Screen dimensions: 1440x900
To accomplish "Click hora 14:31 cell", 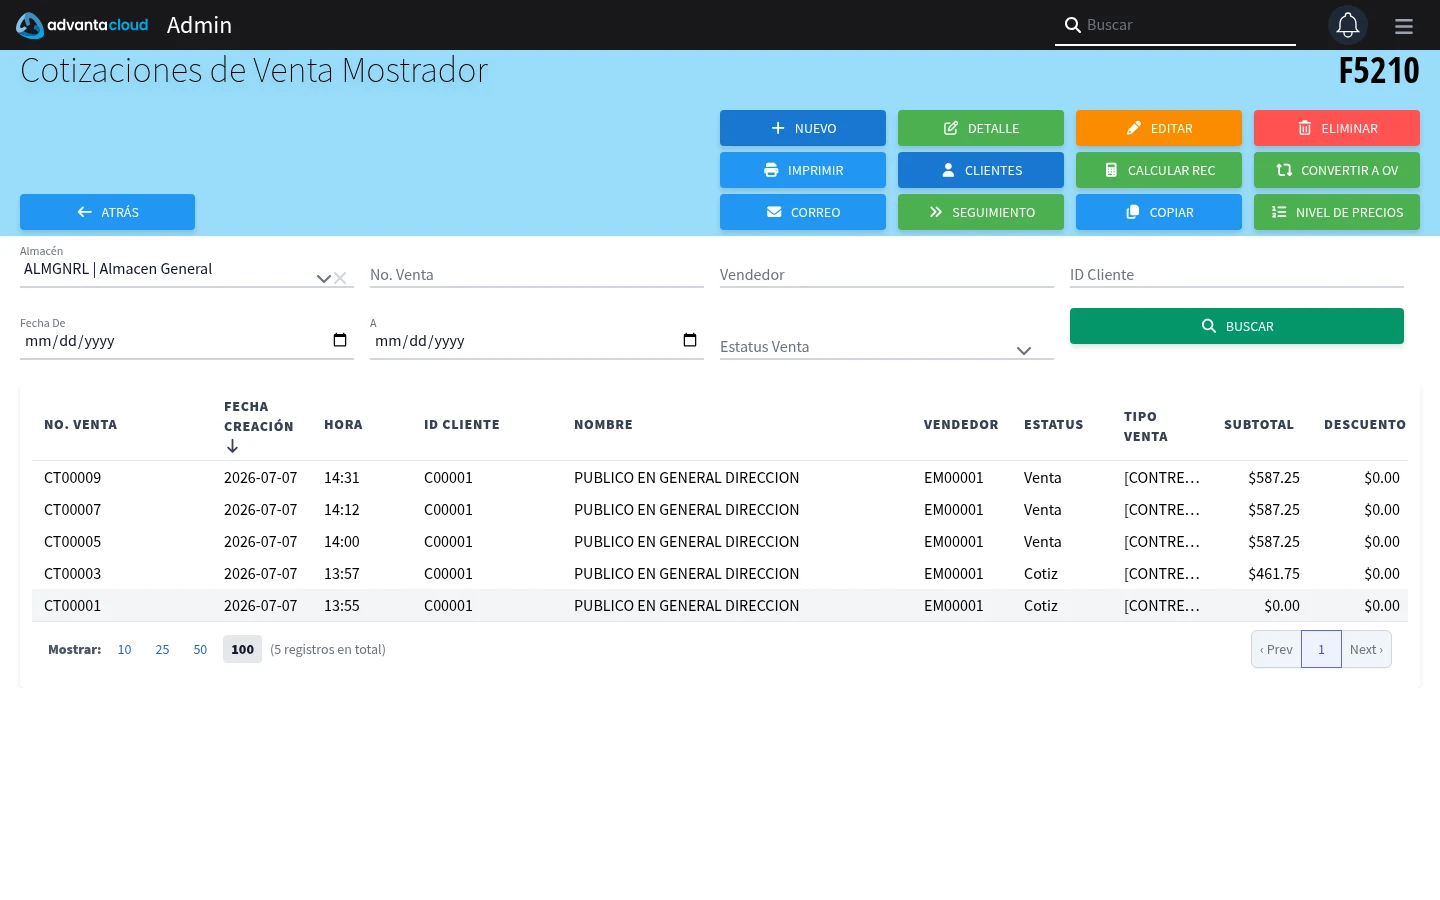I will coord(341,478).
